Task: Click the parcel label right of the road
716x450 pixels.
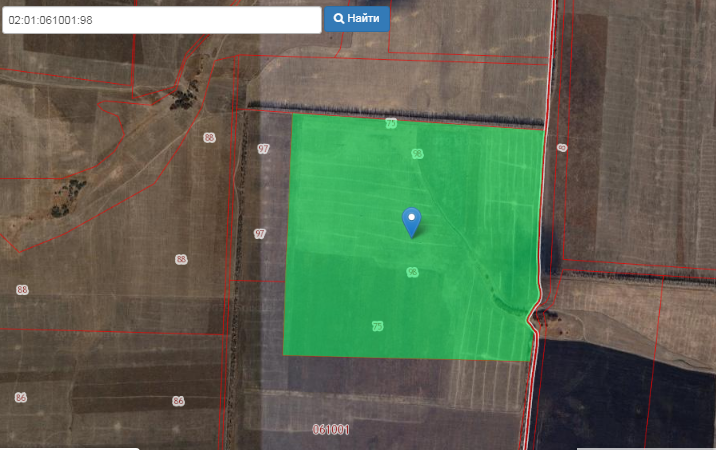Action: [x=562, y=148]
